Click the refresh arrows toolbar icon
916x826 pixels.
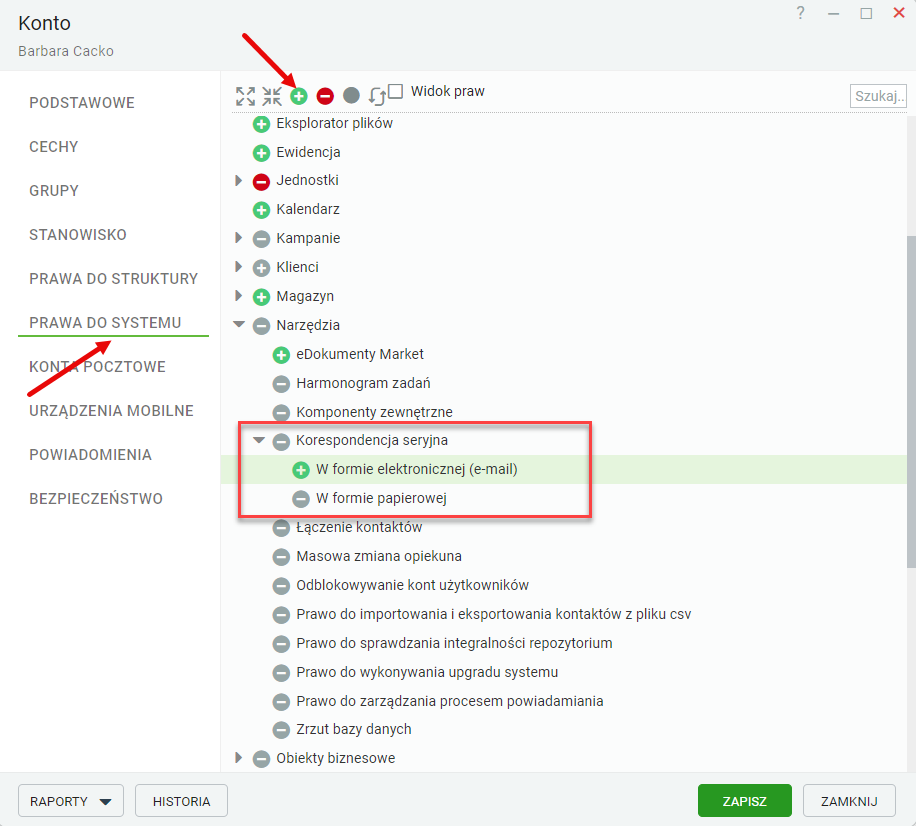377,96
